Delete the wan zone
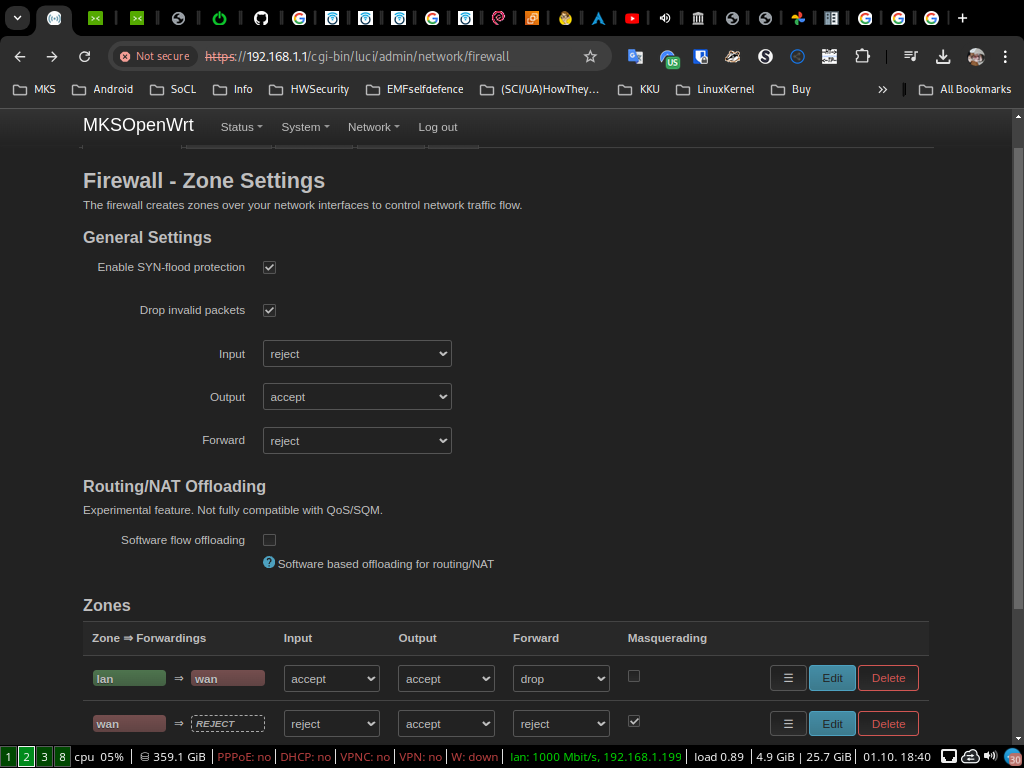This screenshot has height=768, width=1024. (888, 724)
